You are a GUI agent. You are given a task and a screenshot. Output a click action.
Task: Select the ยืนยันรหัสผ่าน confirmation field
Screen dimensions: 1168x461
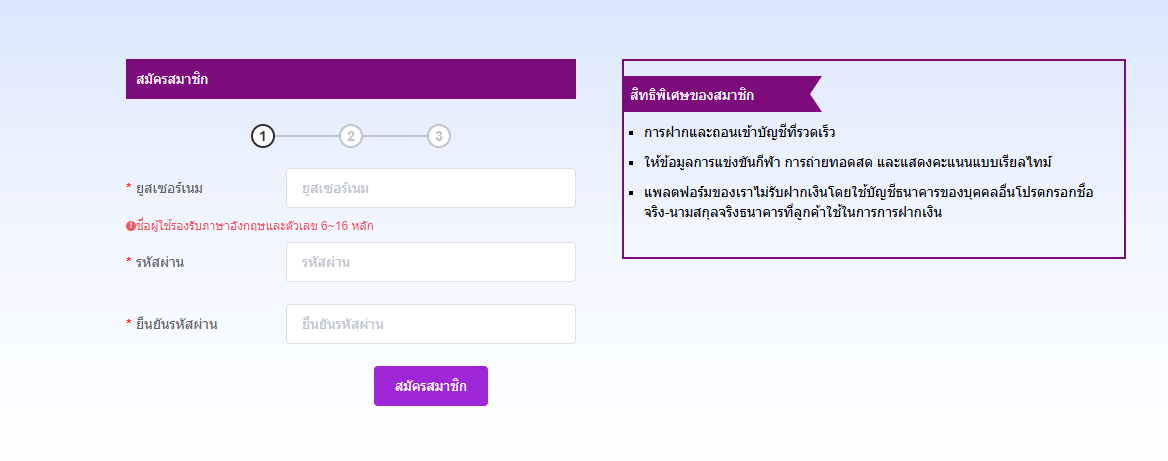pyautogui.click(x=431, y=324)
